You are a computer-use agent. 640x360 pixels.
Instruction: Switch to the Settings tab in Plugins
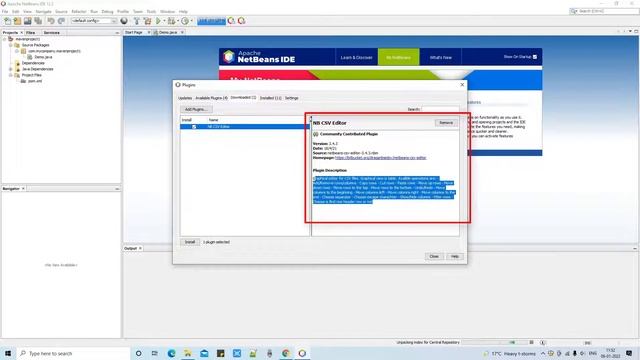291,98
